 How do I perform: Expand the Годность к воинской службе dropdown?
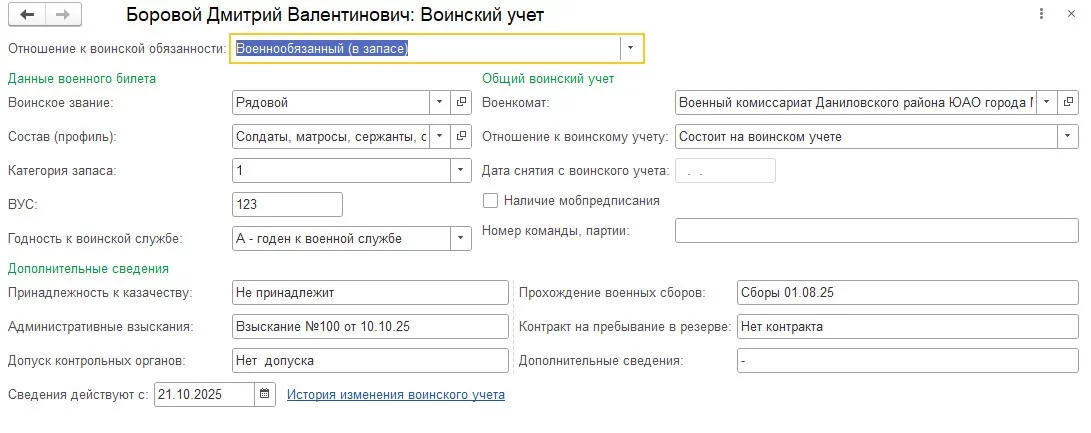pos(461,239)
